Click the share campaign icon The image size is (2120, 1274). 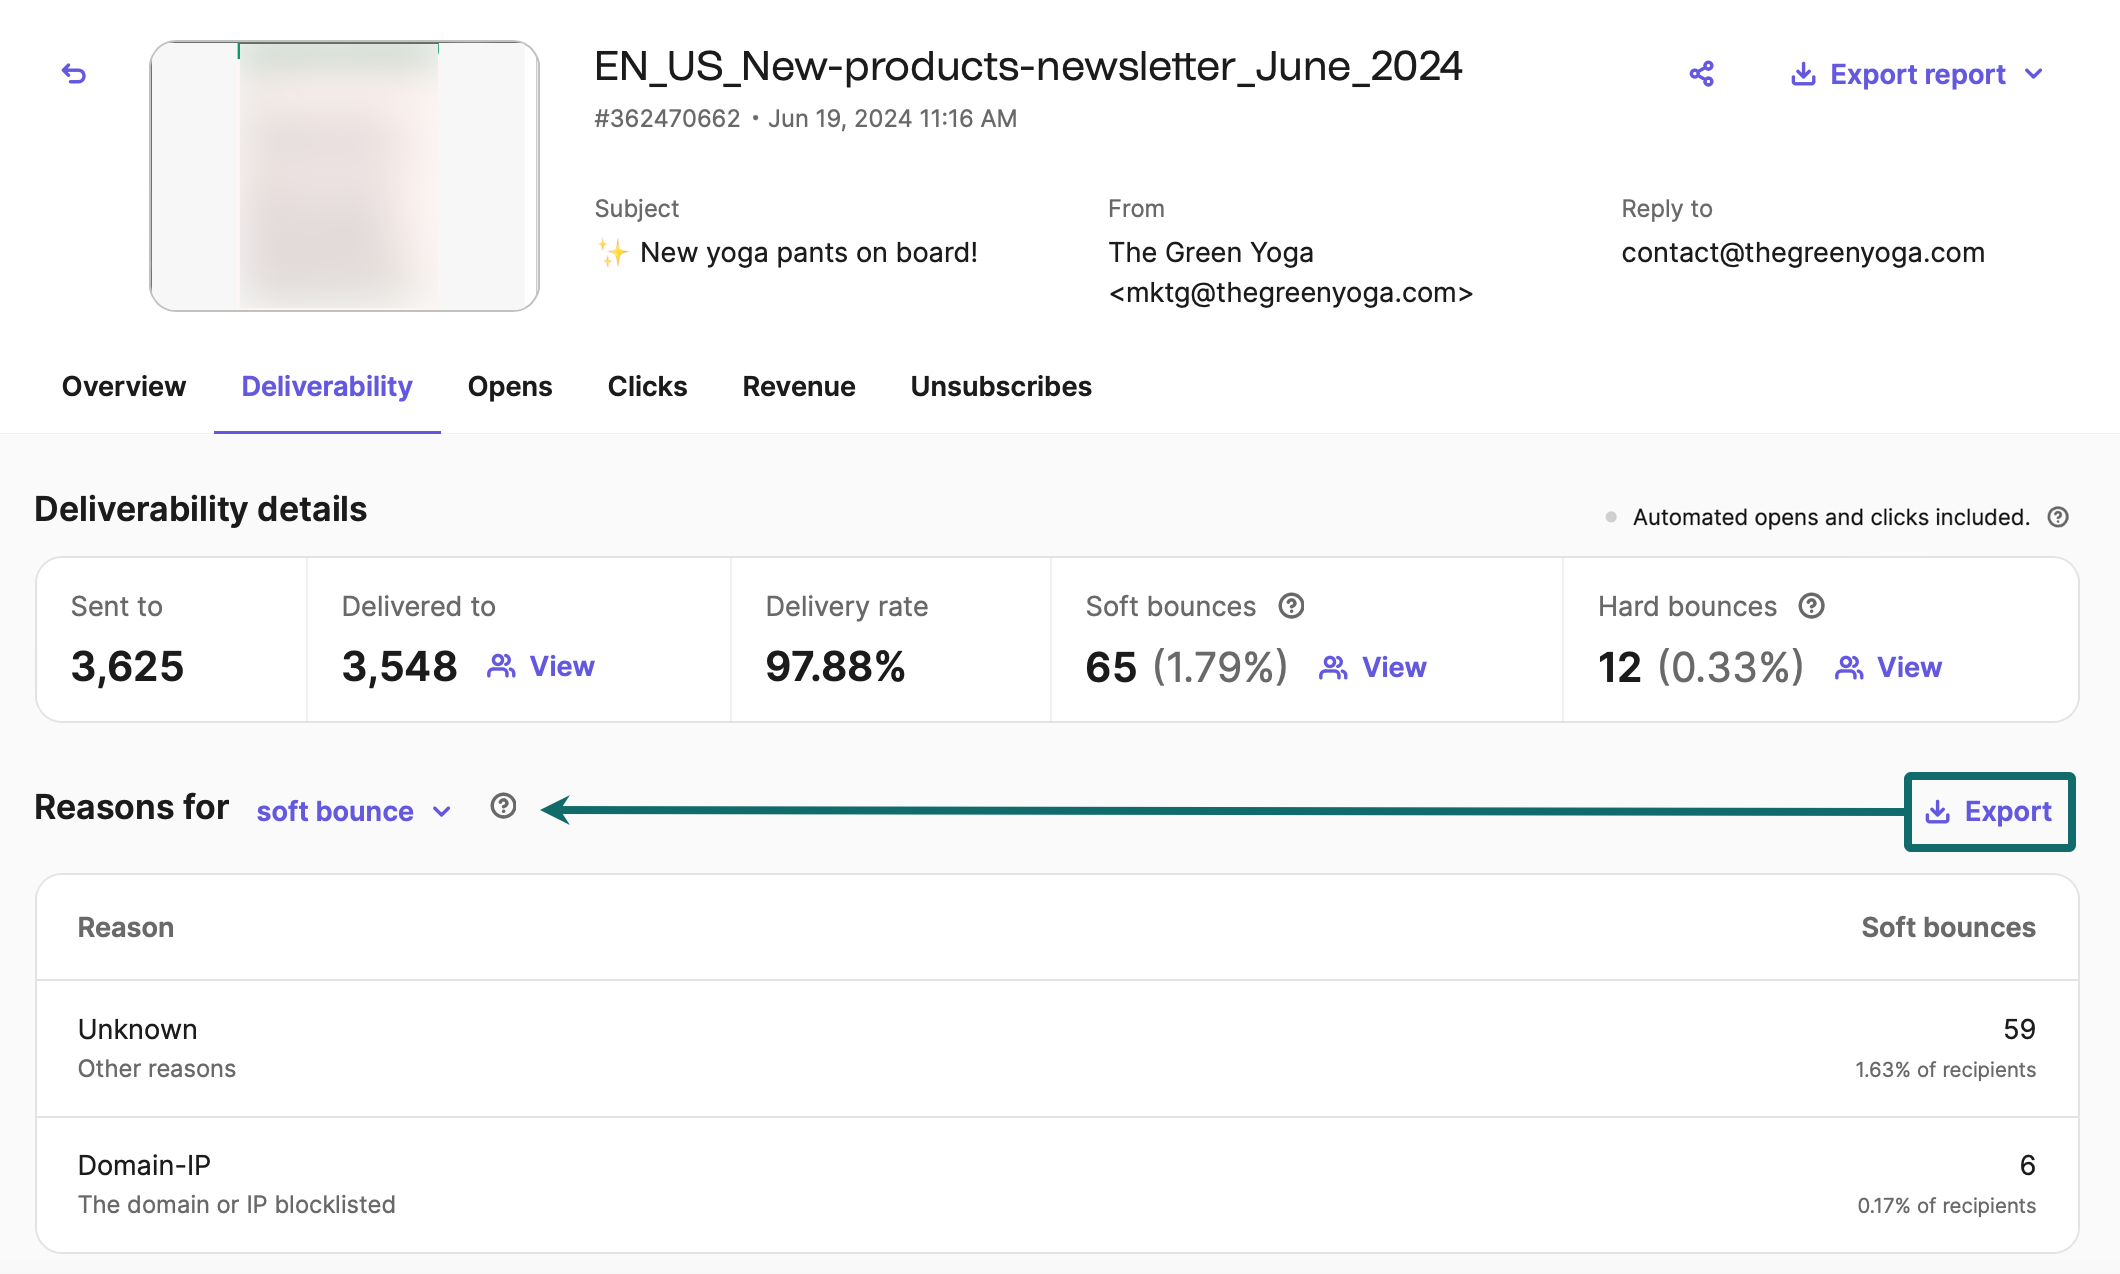coord(1701,74)
